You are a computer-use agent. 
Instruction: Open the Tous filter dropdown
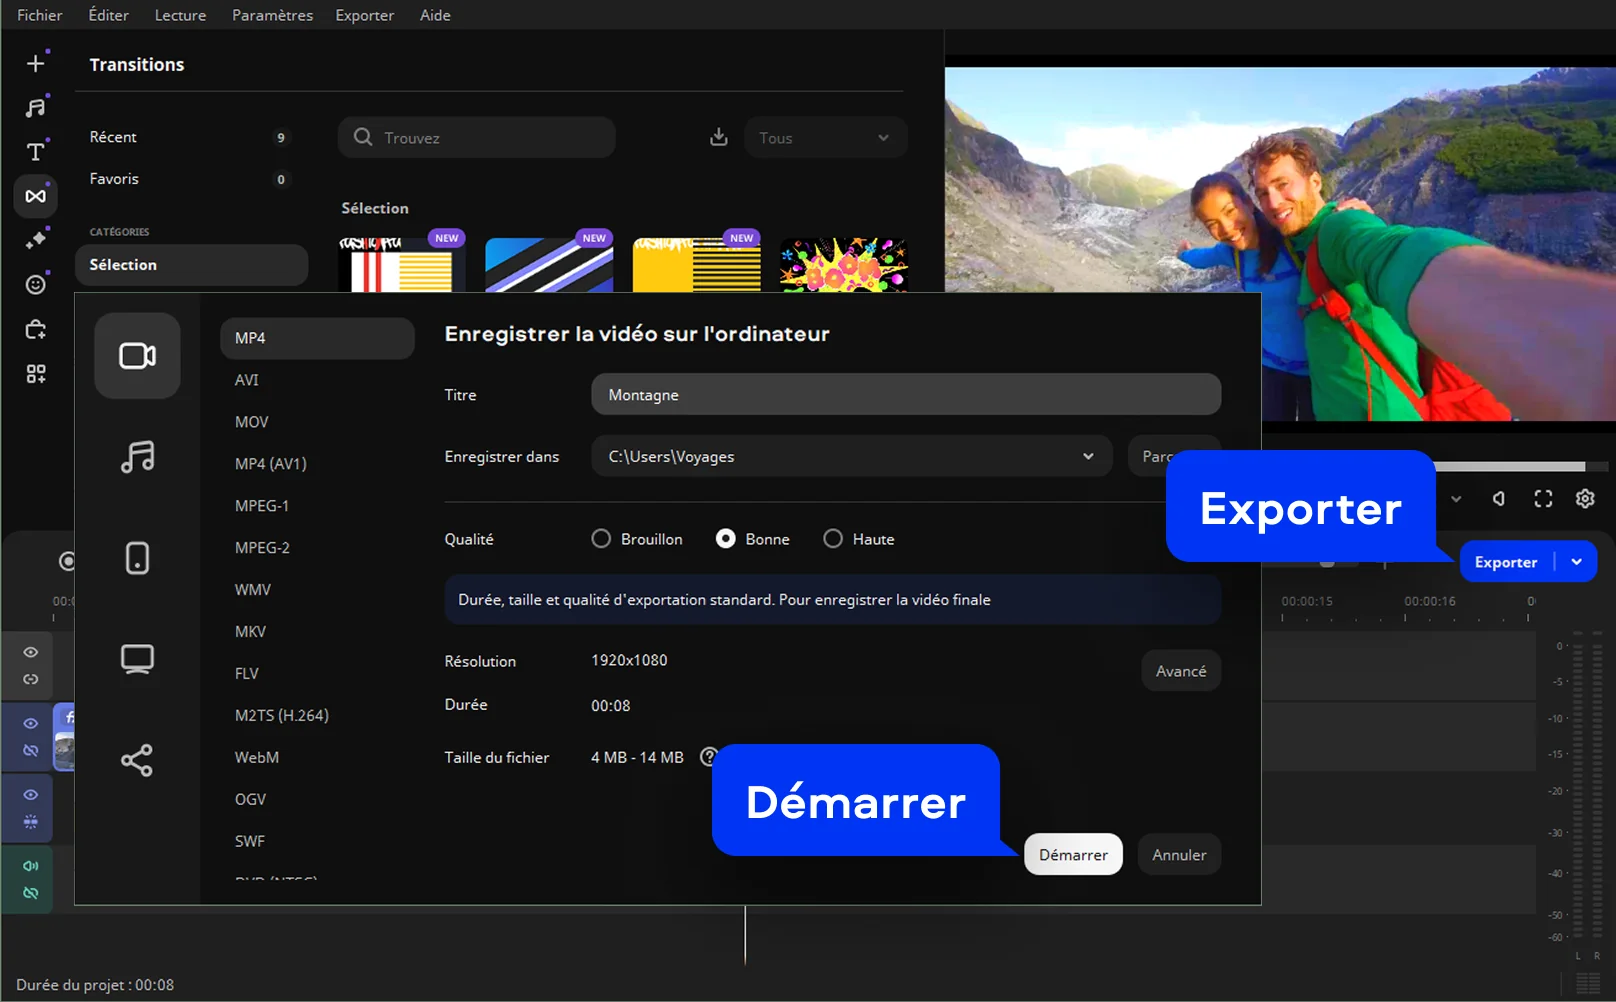[x=825, y=138]
